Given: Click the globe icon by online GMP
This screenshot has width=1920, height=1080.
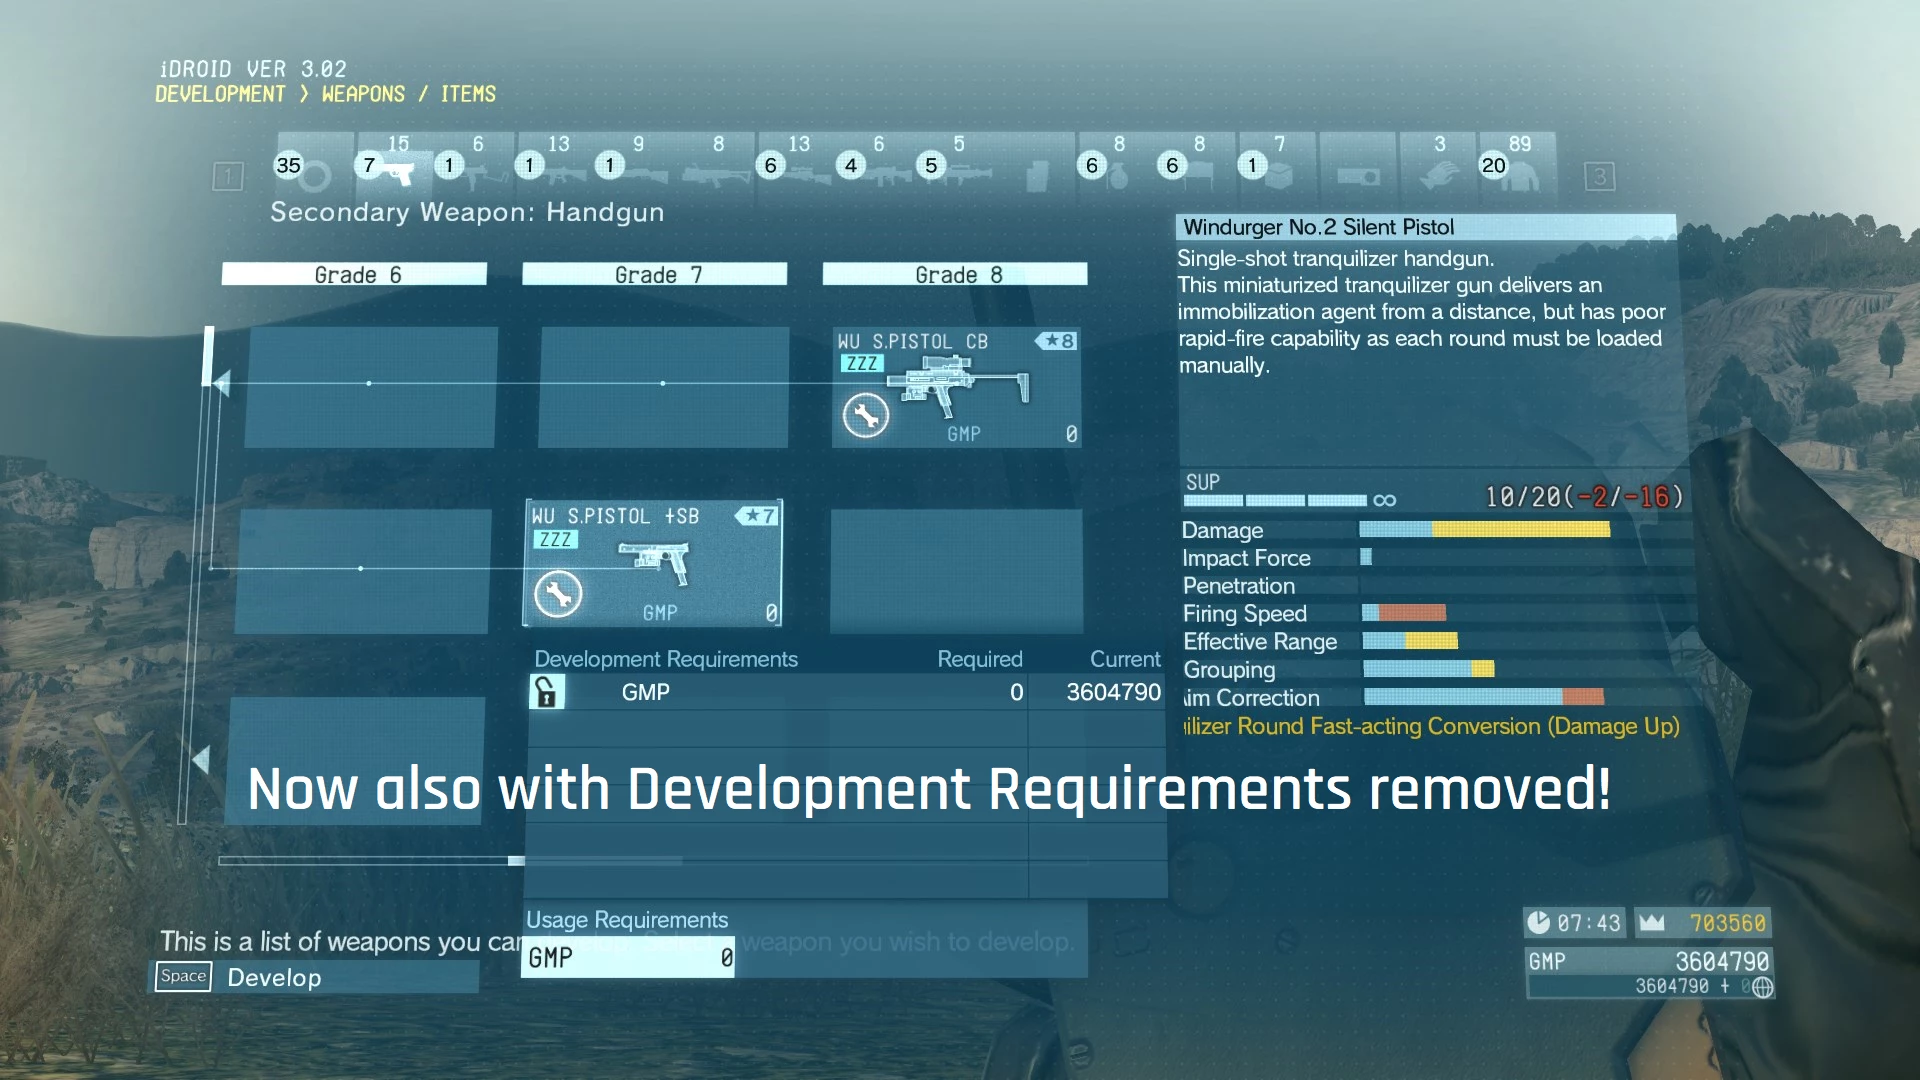Looking at the screenshot, I should (1763, 987).
